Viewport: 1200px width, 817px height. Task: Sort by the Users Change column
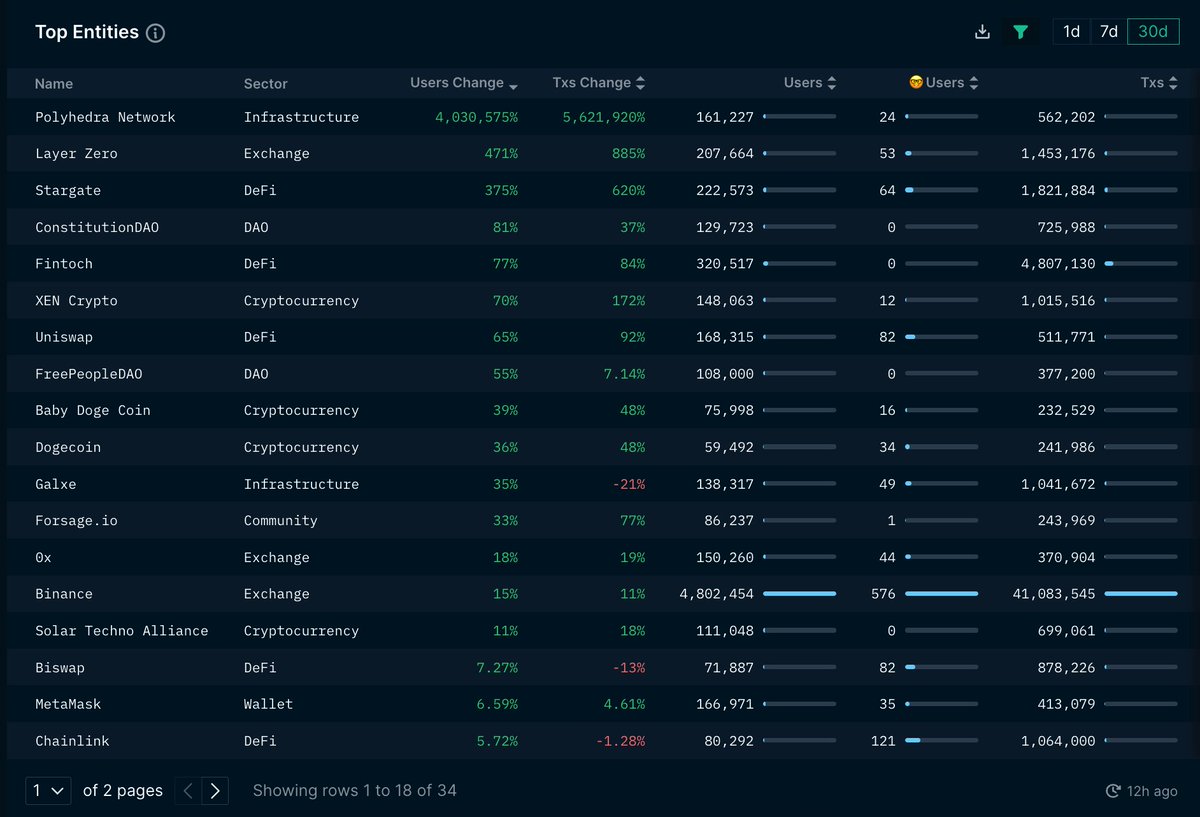point(464,83)
